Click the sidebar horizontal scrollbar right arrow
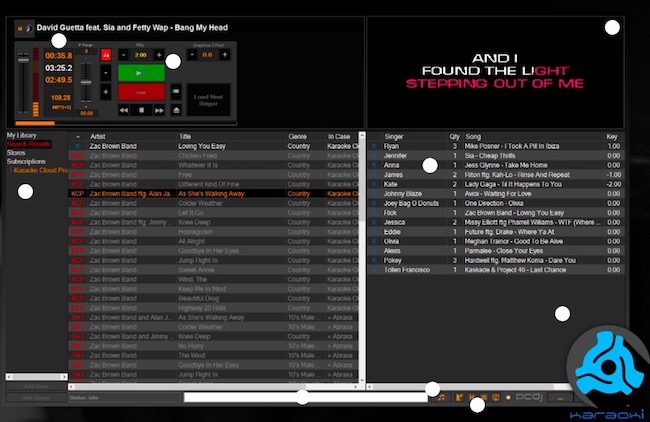The height and width of the screenshot is (422, 650). pyautogui.click(x=63, y=377)
